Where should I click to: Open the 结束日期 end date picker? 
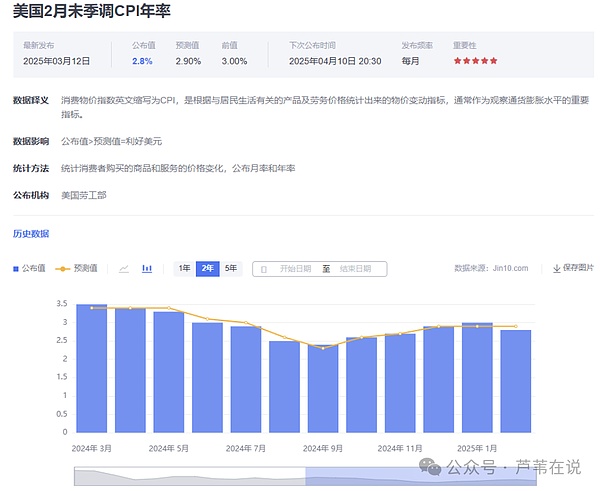[355, 269]
